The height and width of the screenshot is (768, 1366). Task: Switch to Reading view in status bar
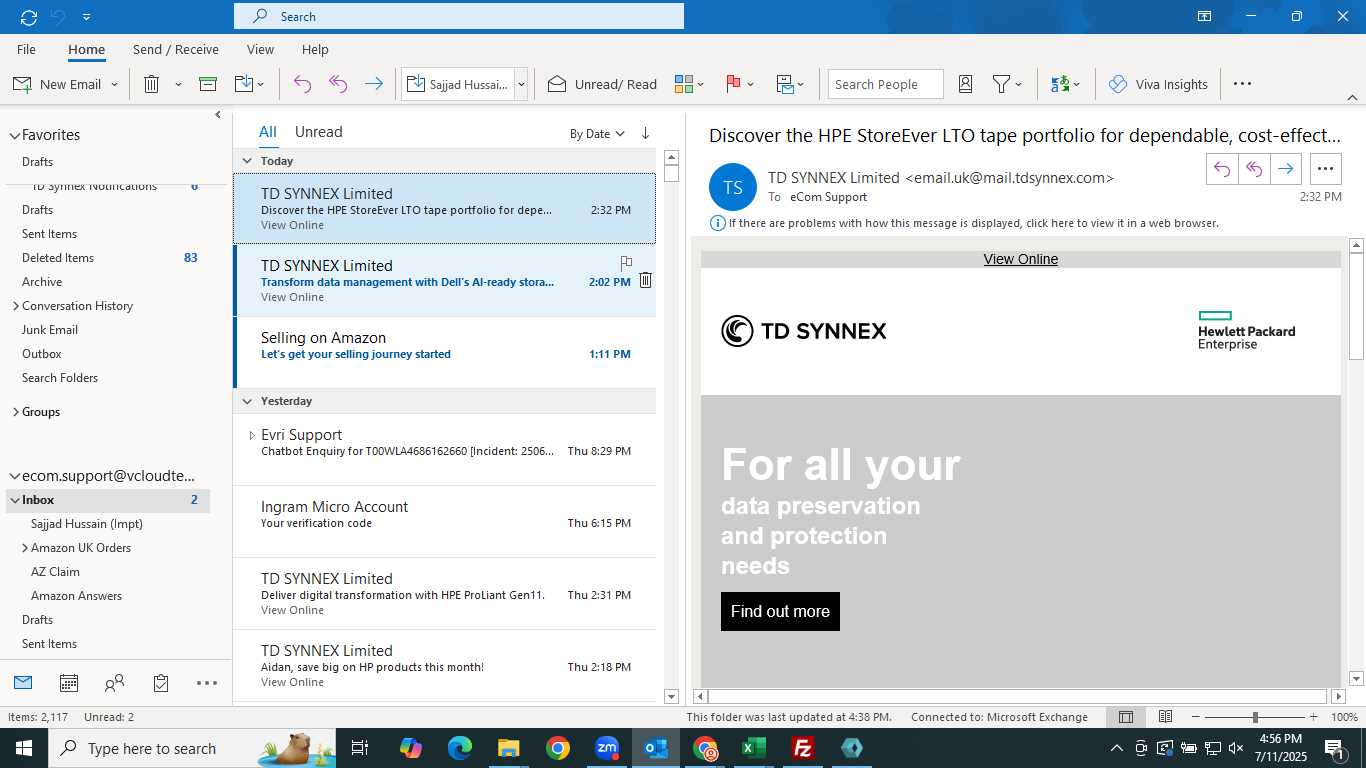(x=1165, y=717)
